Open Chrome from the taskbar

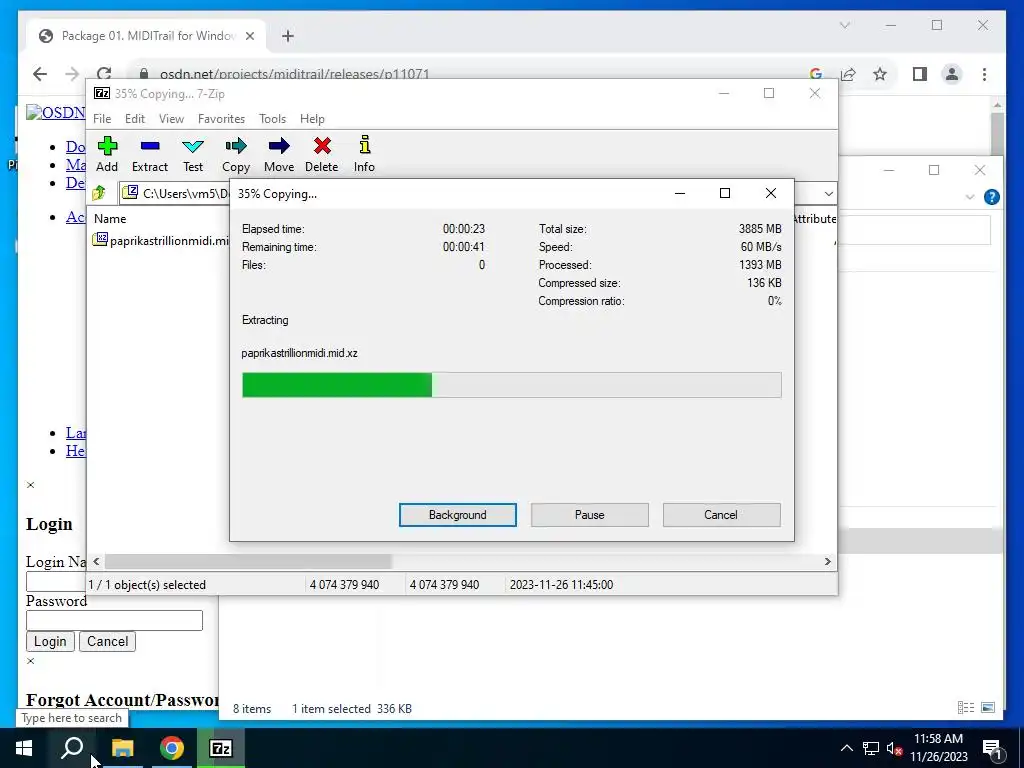click(172, 748)
